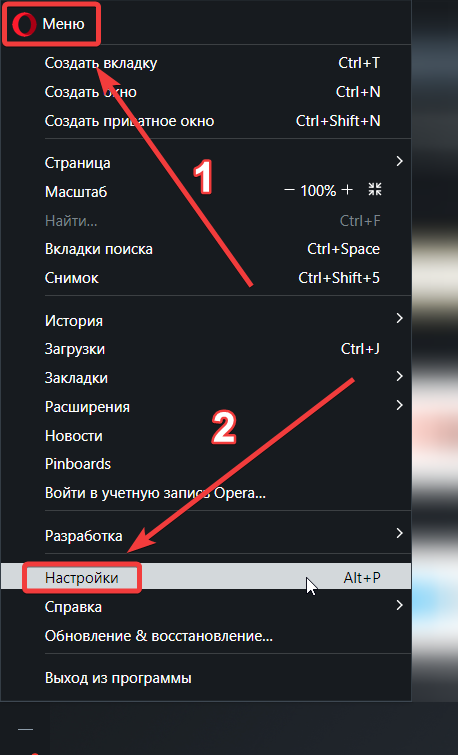Select Снимок menu entry
458x755 pixels.
coord(206,278)
